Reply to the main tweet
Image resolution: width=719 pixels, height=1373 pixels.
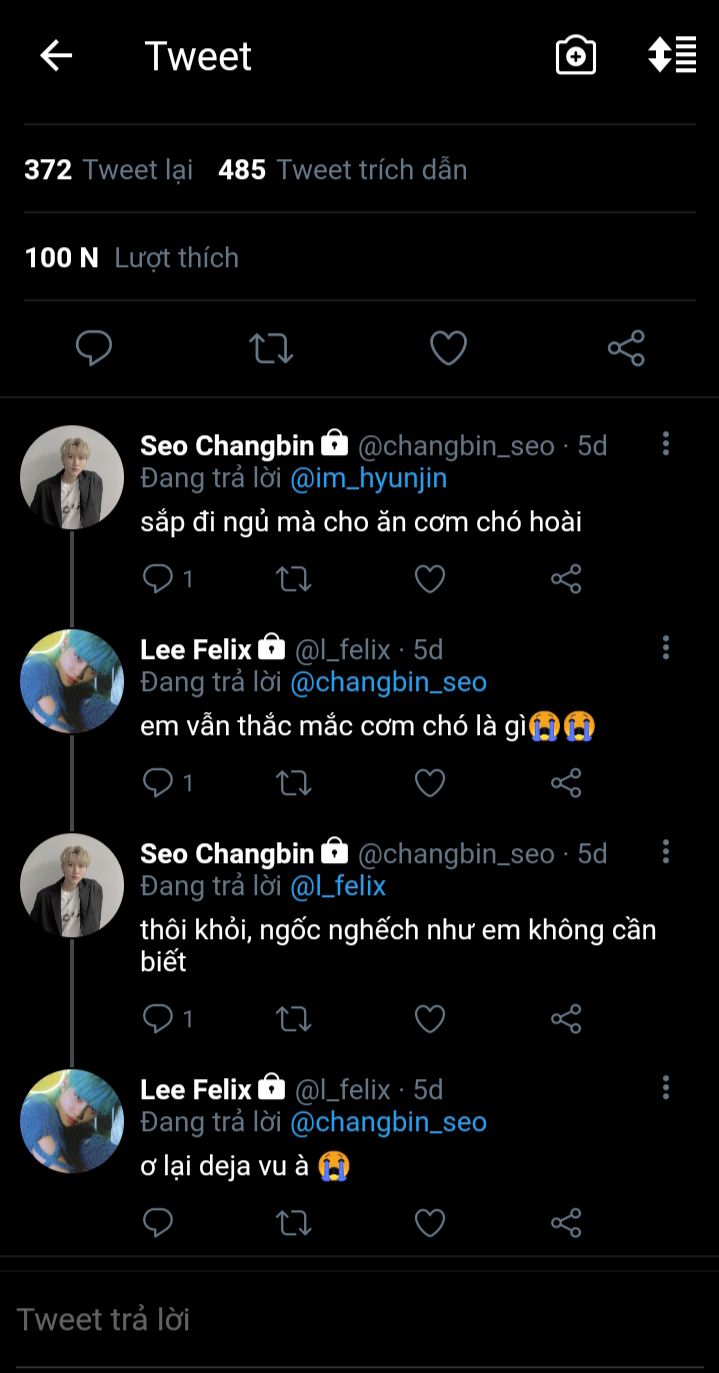94,348
